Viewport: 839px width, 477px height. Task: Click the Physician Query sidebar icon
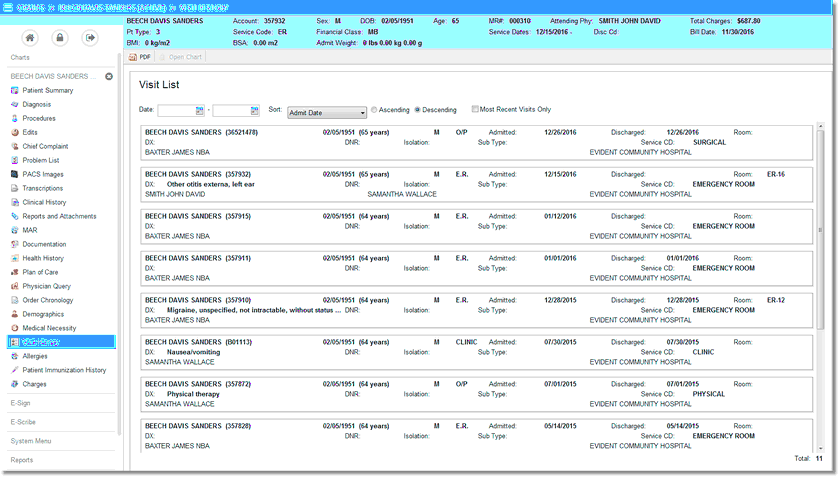pos(15,286)
